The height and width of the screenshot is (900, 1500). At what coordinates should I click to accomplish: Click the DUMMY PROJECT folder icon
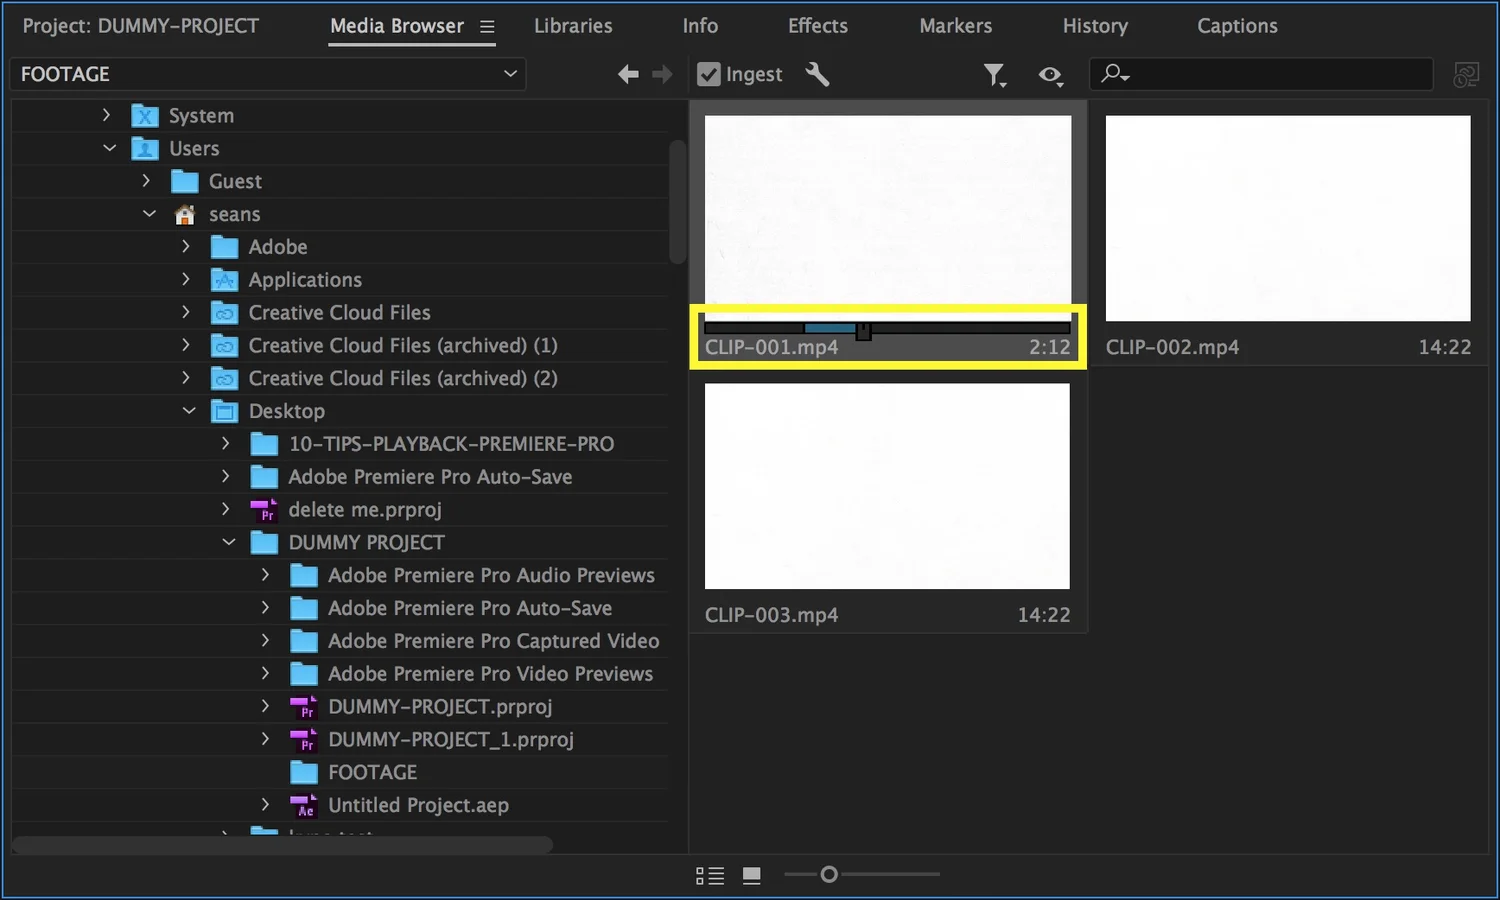point(264,542)
